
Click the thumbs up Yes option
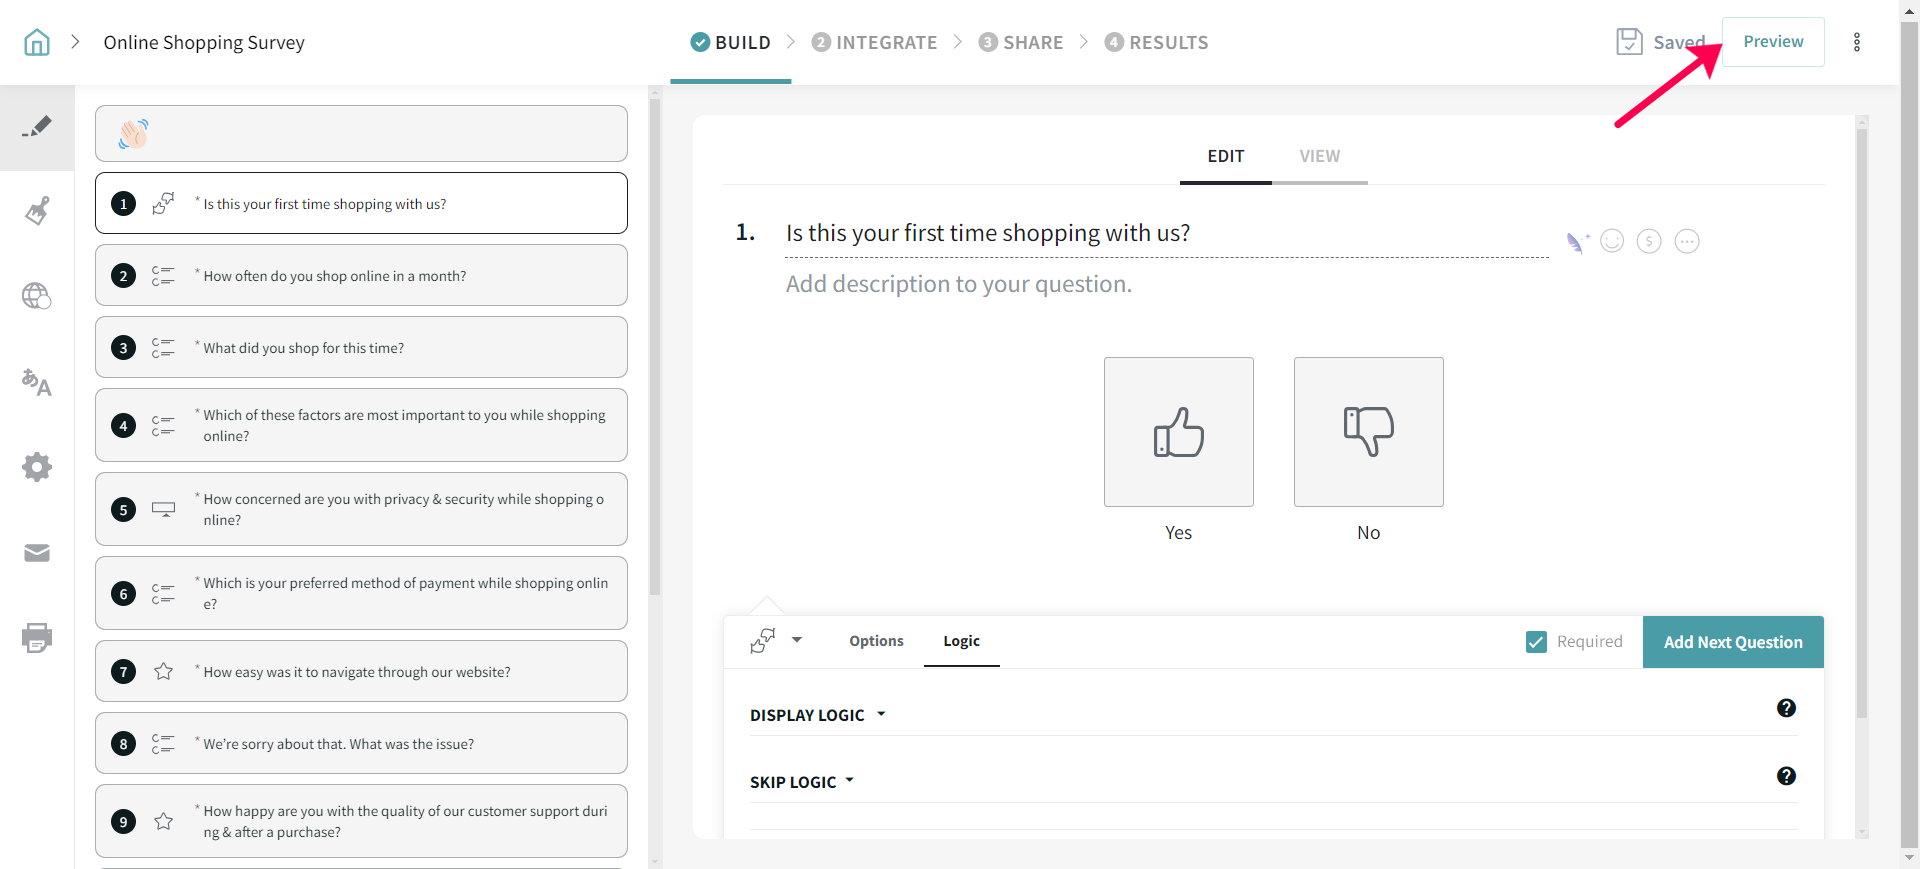(x=1178, y=432)
